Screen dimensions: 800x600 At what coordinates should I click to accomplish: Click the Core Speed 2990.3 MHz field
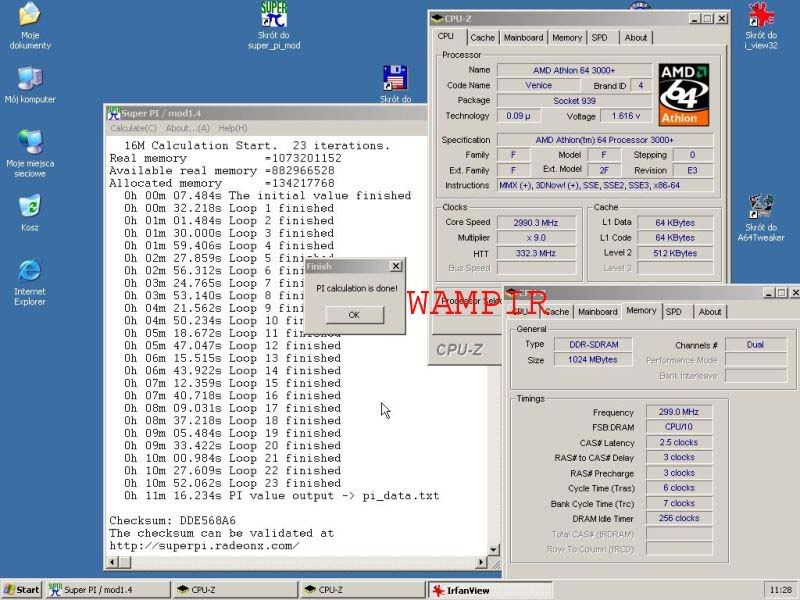pyautogui.click(x=536, y=222)
